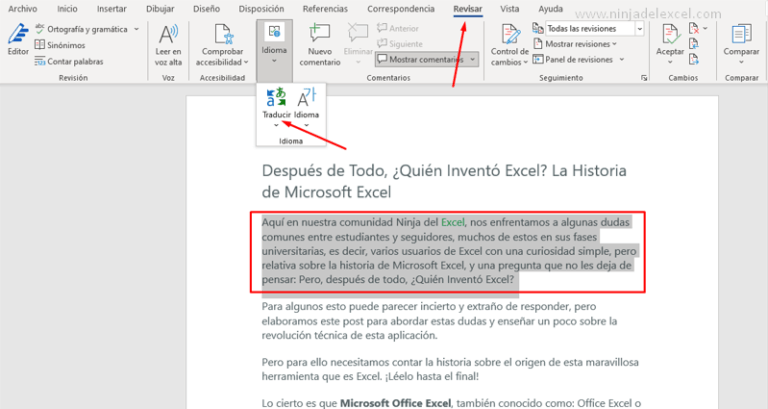The width and height of the screenshot is (768, 409).
Task: Open the Mostrar comentarios dropdown arrow
Action: (x=473, y=59)
